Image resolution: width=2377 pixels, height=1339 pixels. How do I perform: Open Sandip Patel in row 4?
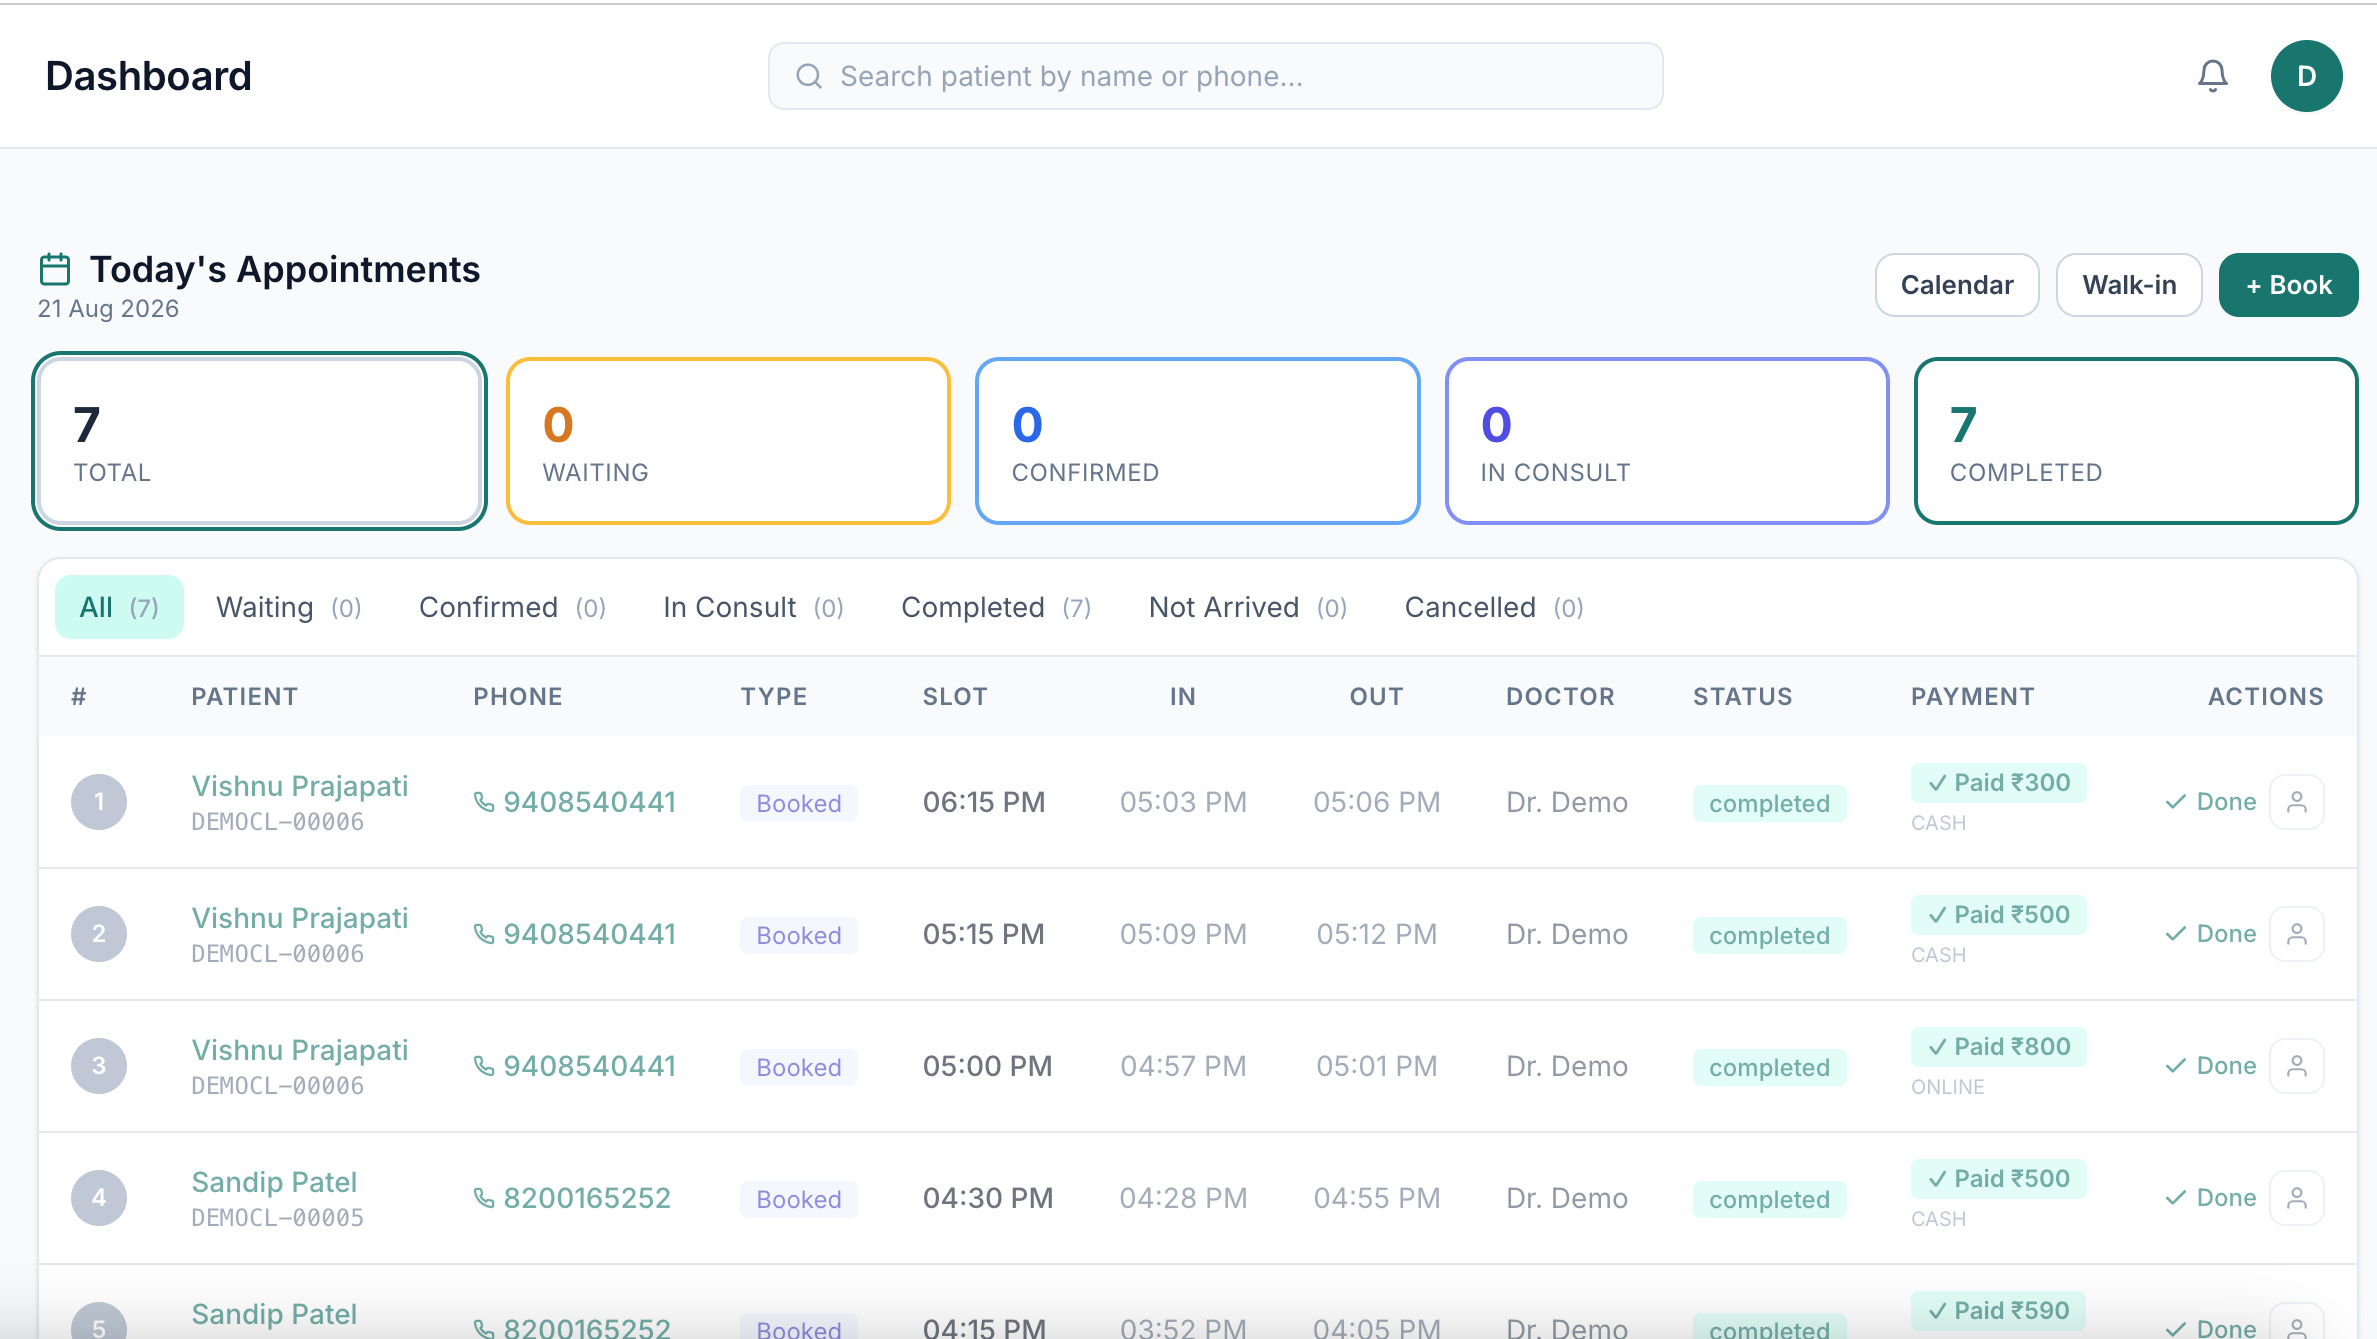point(274,1182)
